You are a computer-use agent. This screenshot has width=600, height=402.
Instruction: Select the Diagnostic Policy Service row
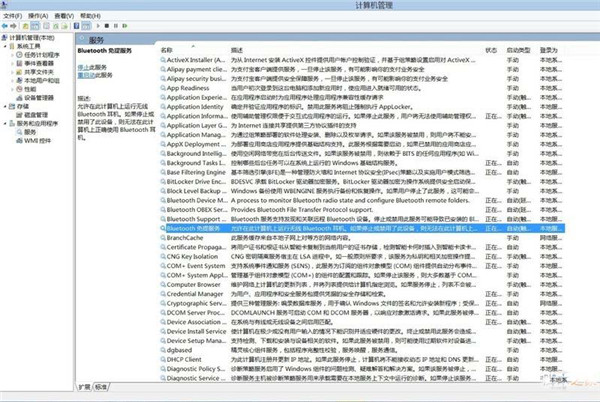(x=362, y=369)
